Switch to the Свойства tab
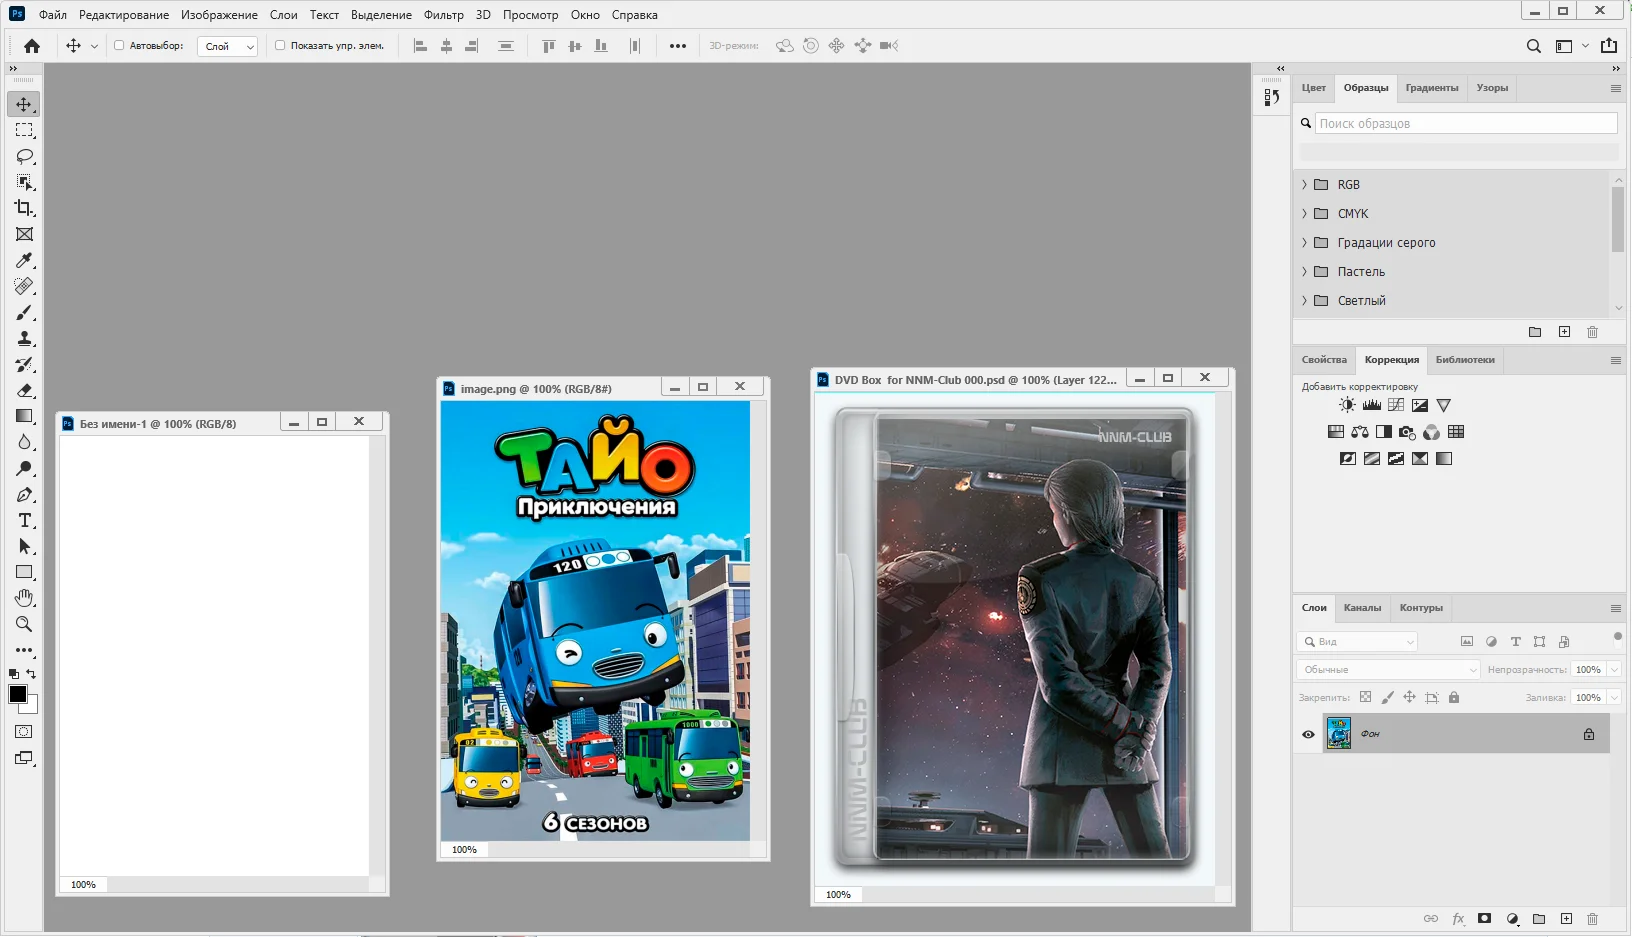The height and width of the screenshot is (937, 1632). 1324,360
